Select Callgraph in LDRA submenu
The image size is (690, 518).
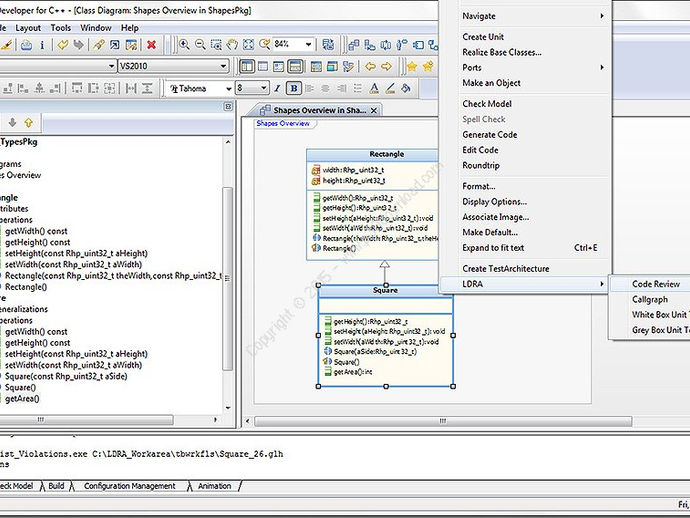(x=650, y=299)
